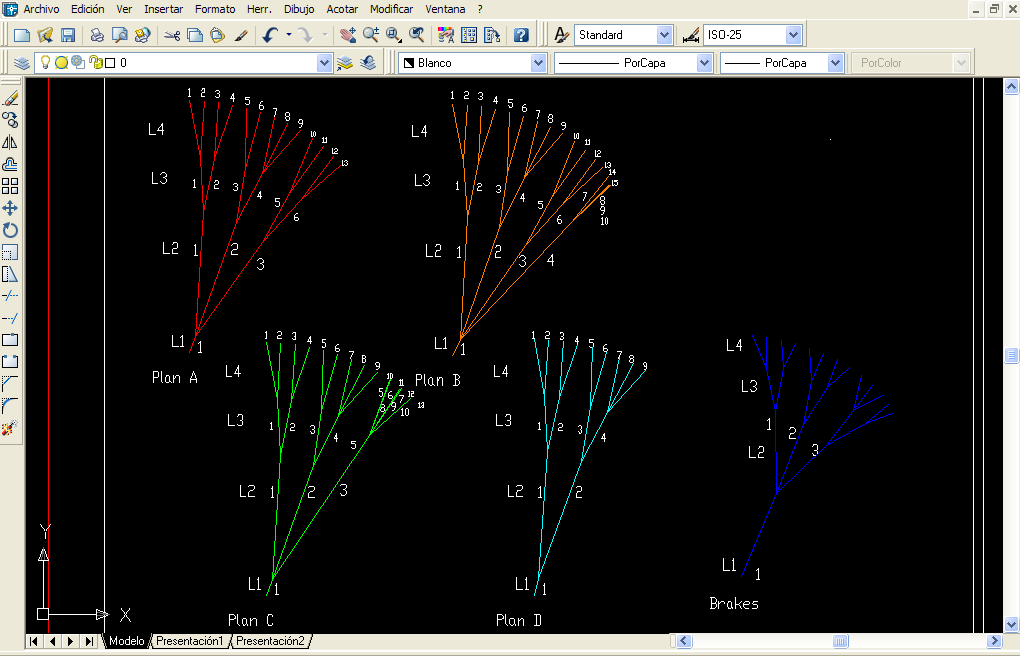
Task: Open the Undo history dropdown arrow
Action: 289,35
